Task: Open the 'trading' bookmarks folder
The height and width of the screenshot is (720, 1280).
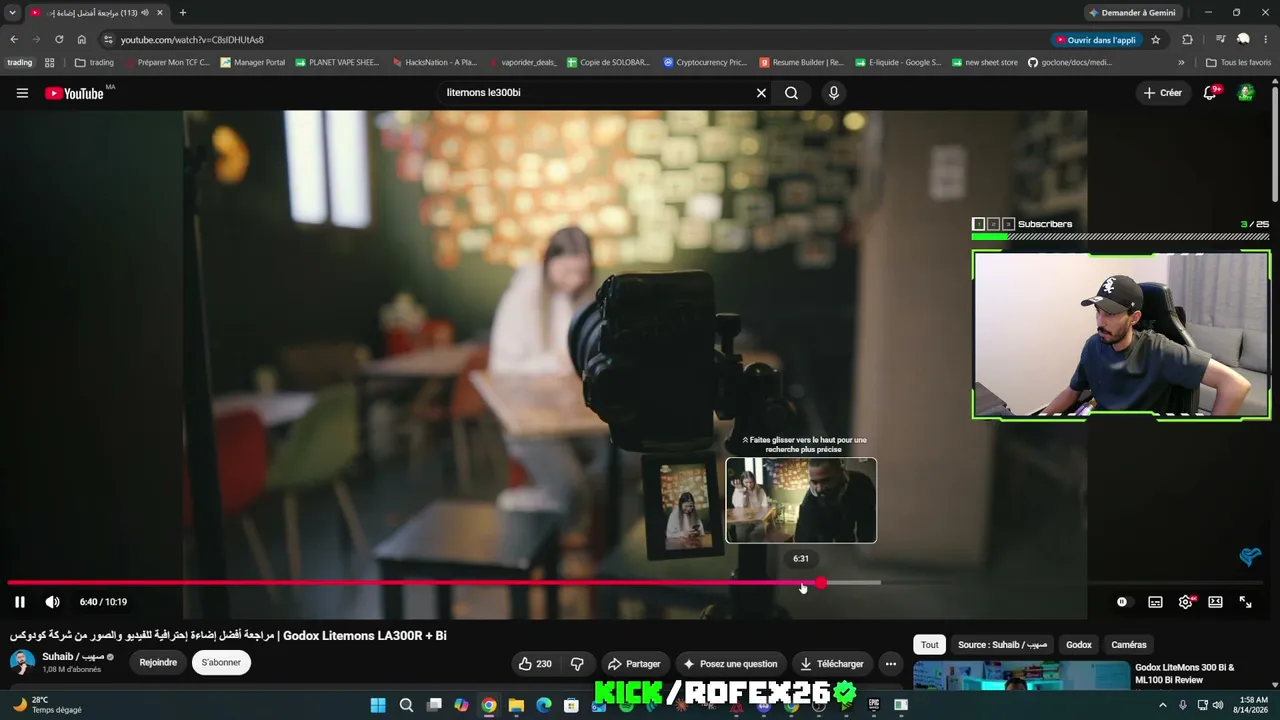Action: point(94,62)
